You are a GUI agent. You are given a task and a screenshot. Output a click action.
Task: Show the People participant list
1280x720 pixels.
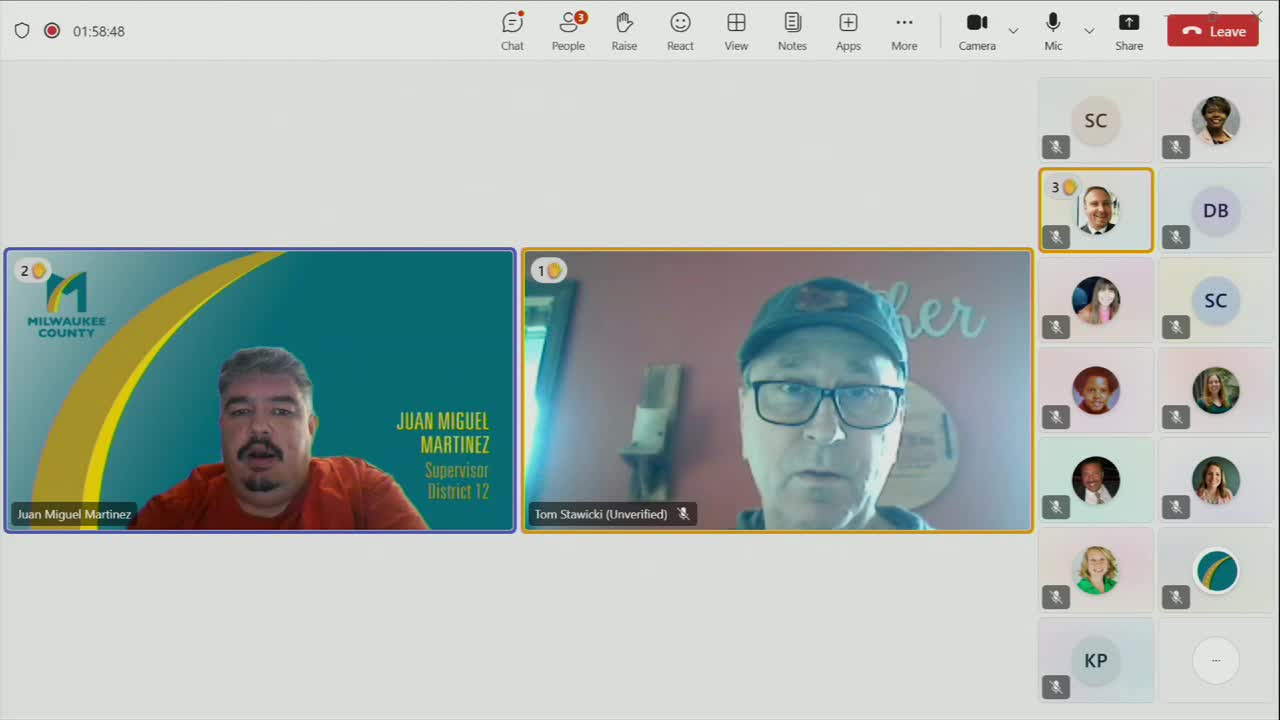pyautogui.click(x=568, y=31)
